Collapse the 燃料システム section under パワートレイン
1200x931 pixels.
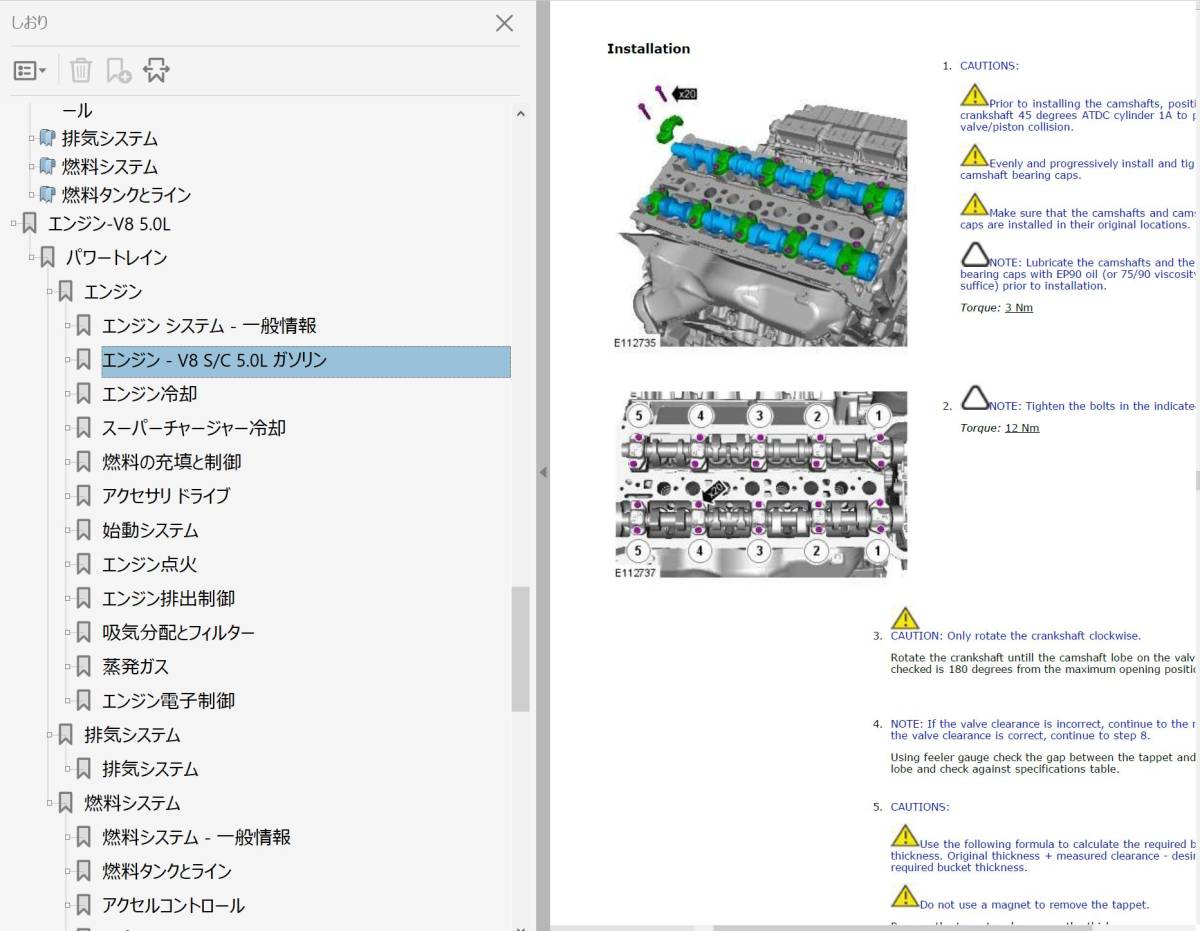coord(50,802)
